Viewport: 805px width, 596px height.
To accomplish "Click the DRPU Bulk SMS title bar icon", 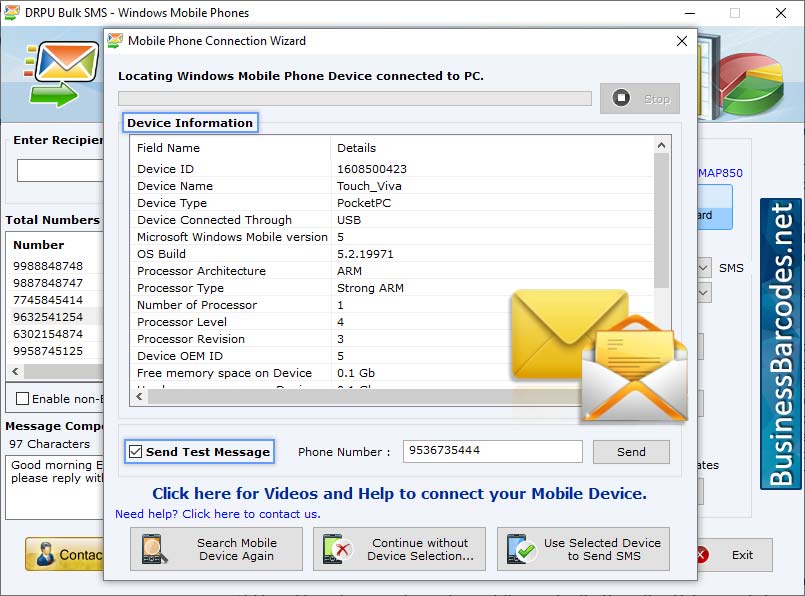I will (11, 13).
